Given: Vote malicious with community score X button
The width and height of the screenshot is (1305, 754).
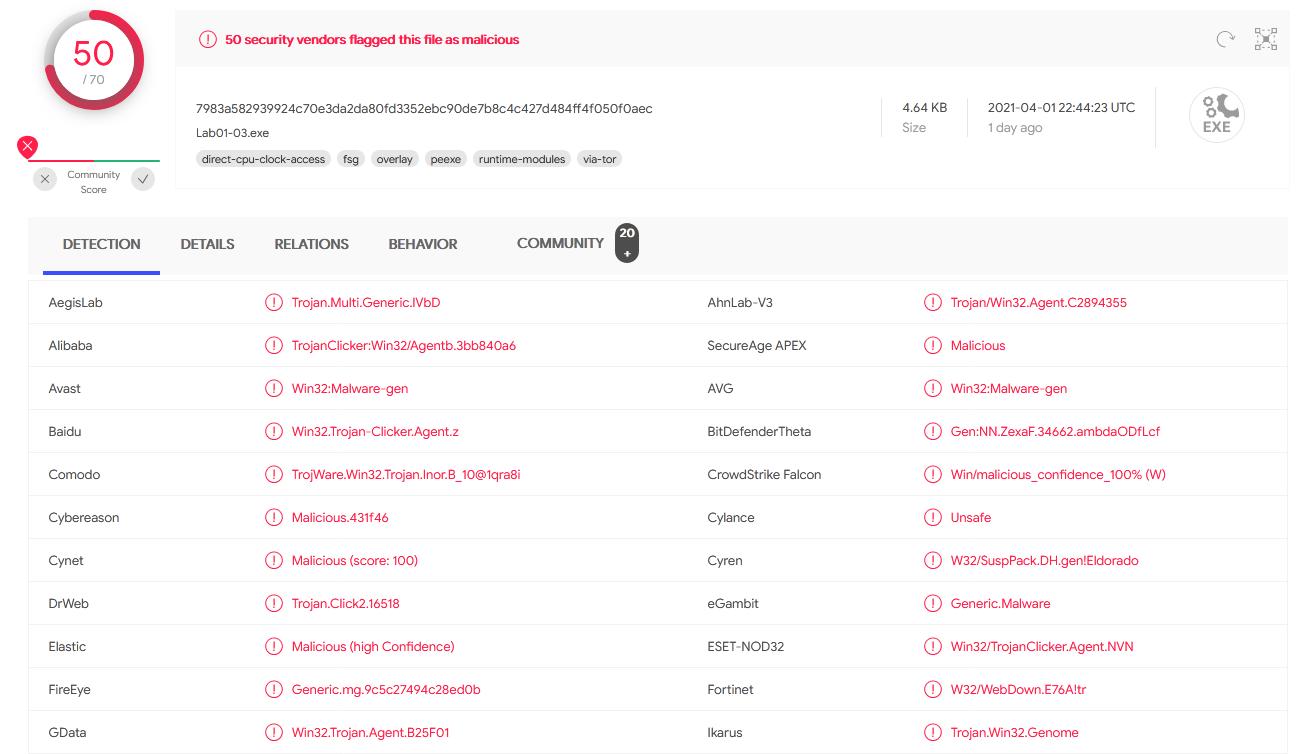Looking at the screenshot, I should pos(45,179).
